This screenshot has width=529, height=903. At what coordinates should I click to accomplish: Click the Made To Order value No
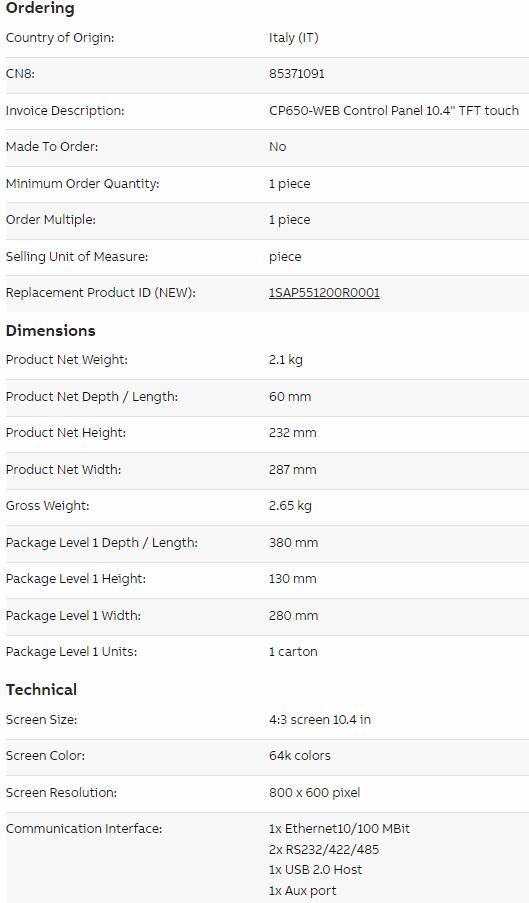click(x=277, y=147)
